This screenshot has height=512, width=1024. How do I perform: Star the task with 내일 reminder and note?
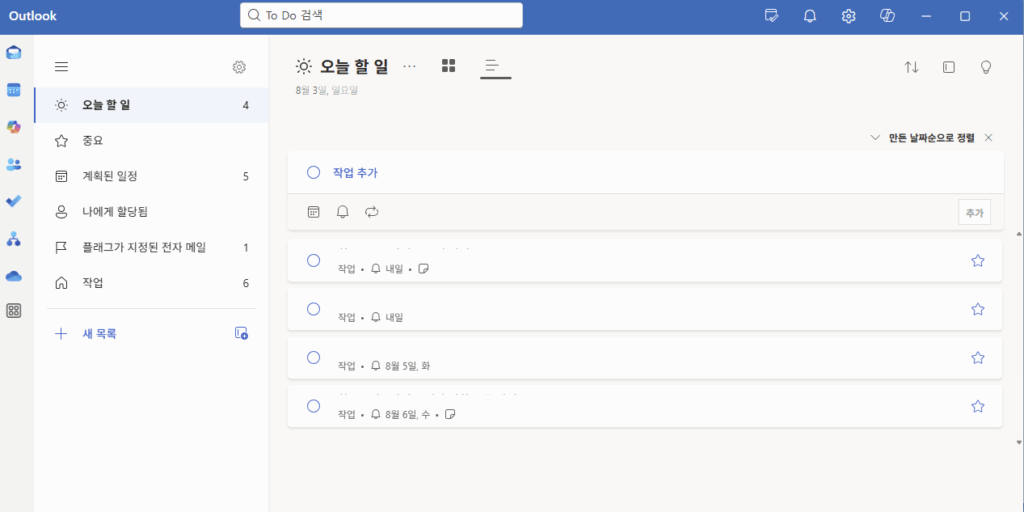point(978,261)
